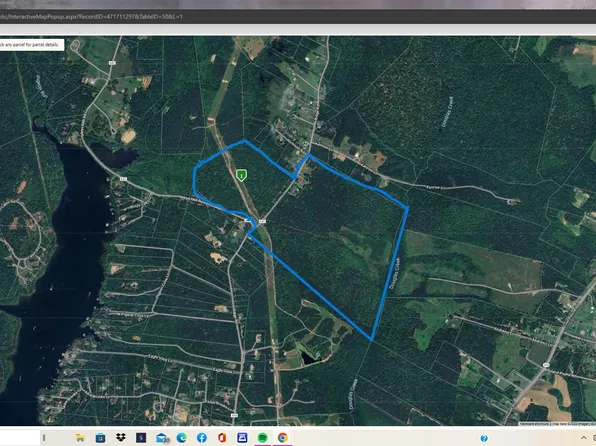596x446 pixels.
Task: Open Facebook from the taskbar
Action: 202,438
